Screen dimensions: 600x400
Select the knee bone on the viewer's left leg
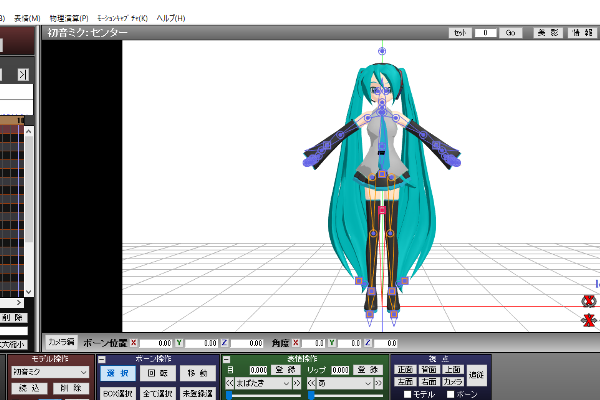(x=373, y=233)
